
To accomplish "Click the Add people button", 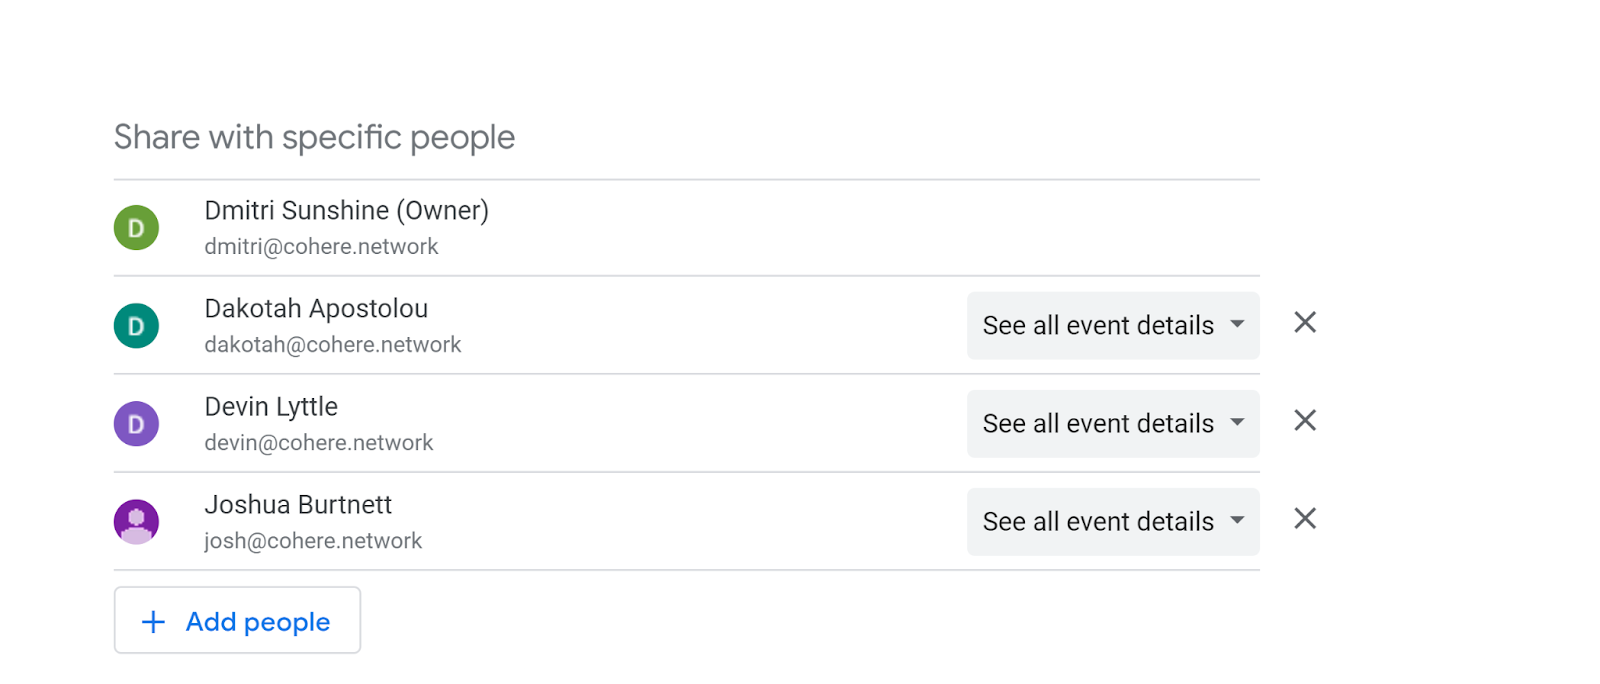I will point(237,620).
